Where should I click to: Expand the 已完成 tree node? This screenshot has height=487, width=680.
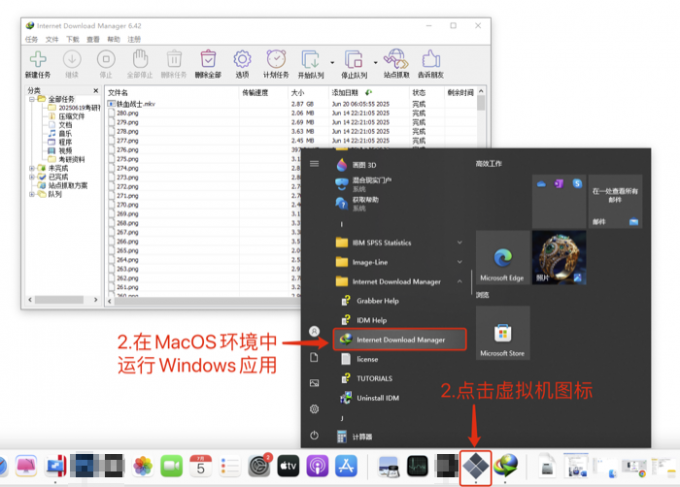coord(32,177)
